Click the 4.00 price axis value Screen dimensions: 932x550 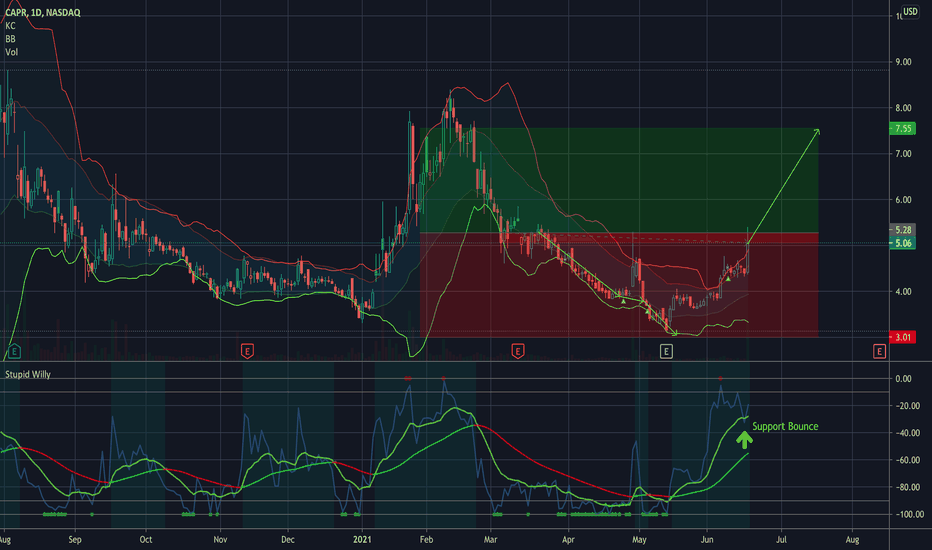(x=903, y=291)
